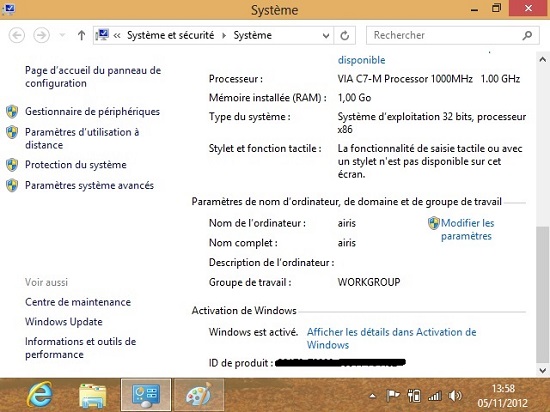Open Protection du système
Image resolution: width=550 pixels, height=412 pixels.
[76, 165]
